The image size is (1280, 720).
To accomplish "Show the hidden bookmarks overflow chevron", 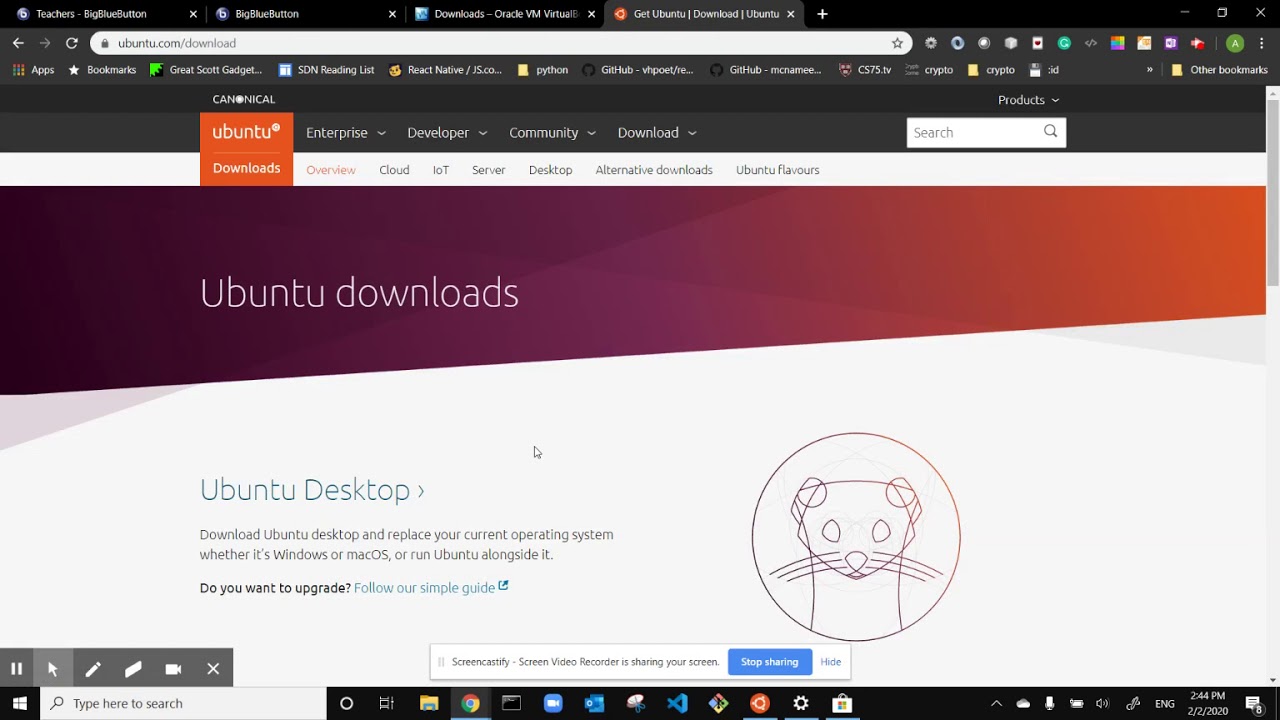I will click(1149, 70).
